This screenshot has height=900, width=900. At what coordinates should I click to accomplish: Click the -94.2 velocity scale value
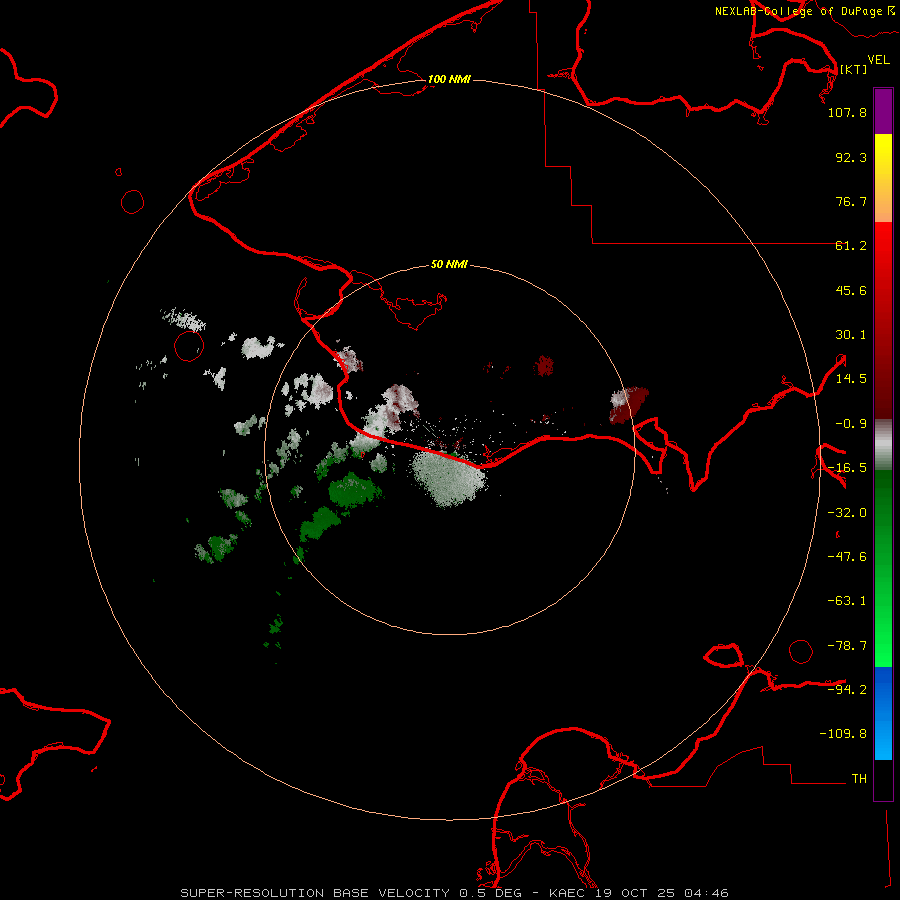click(847, 689)
